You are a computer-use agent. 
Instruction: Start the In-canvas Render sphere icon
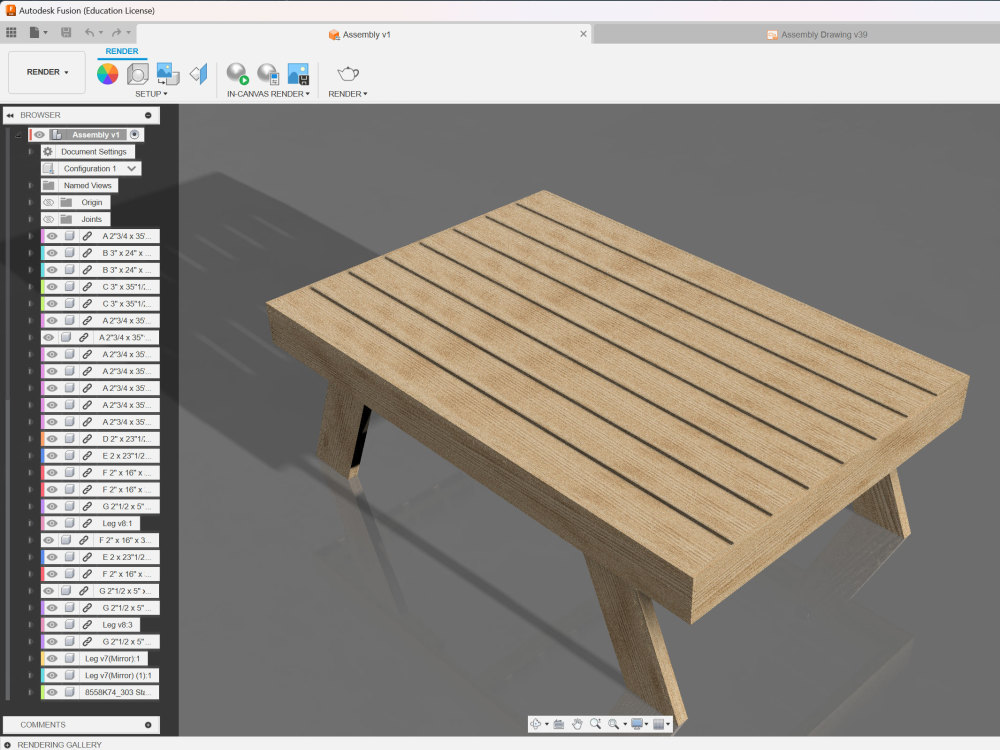[237, 74]
